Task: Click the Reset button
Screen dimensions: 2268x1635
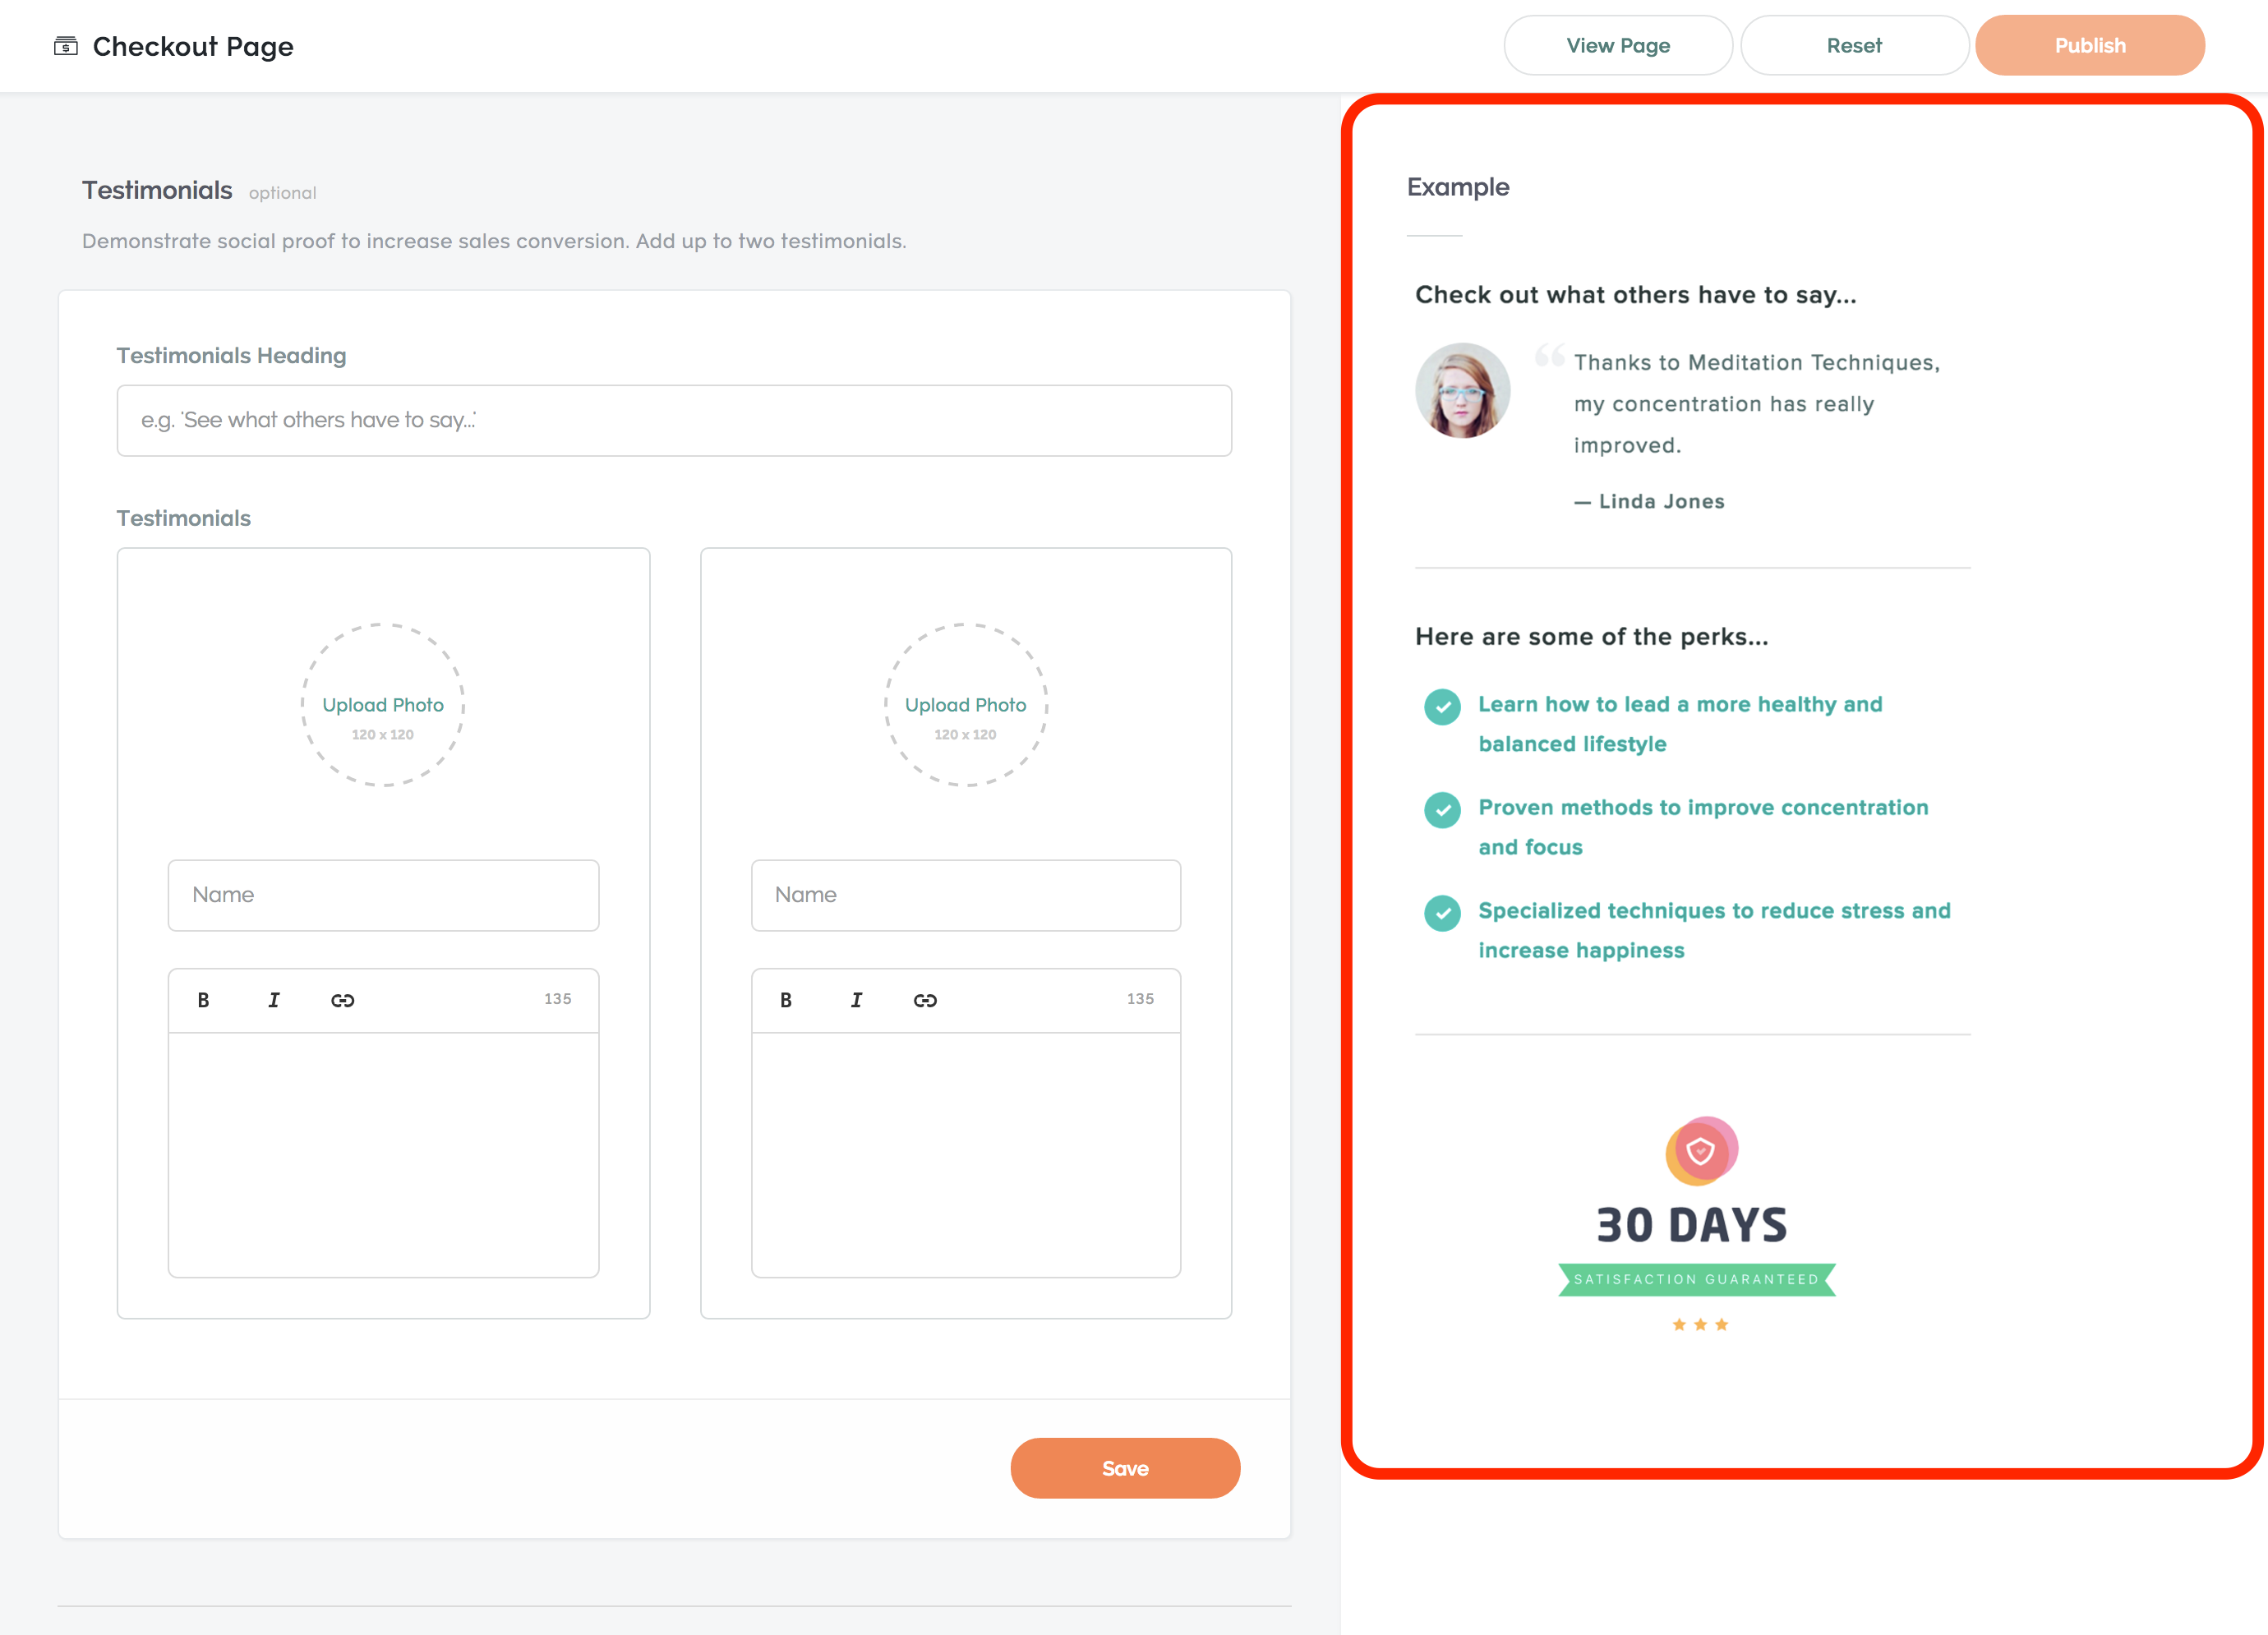Action: point(1854,45)
